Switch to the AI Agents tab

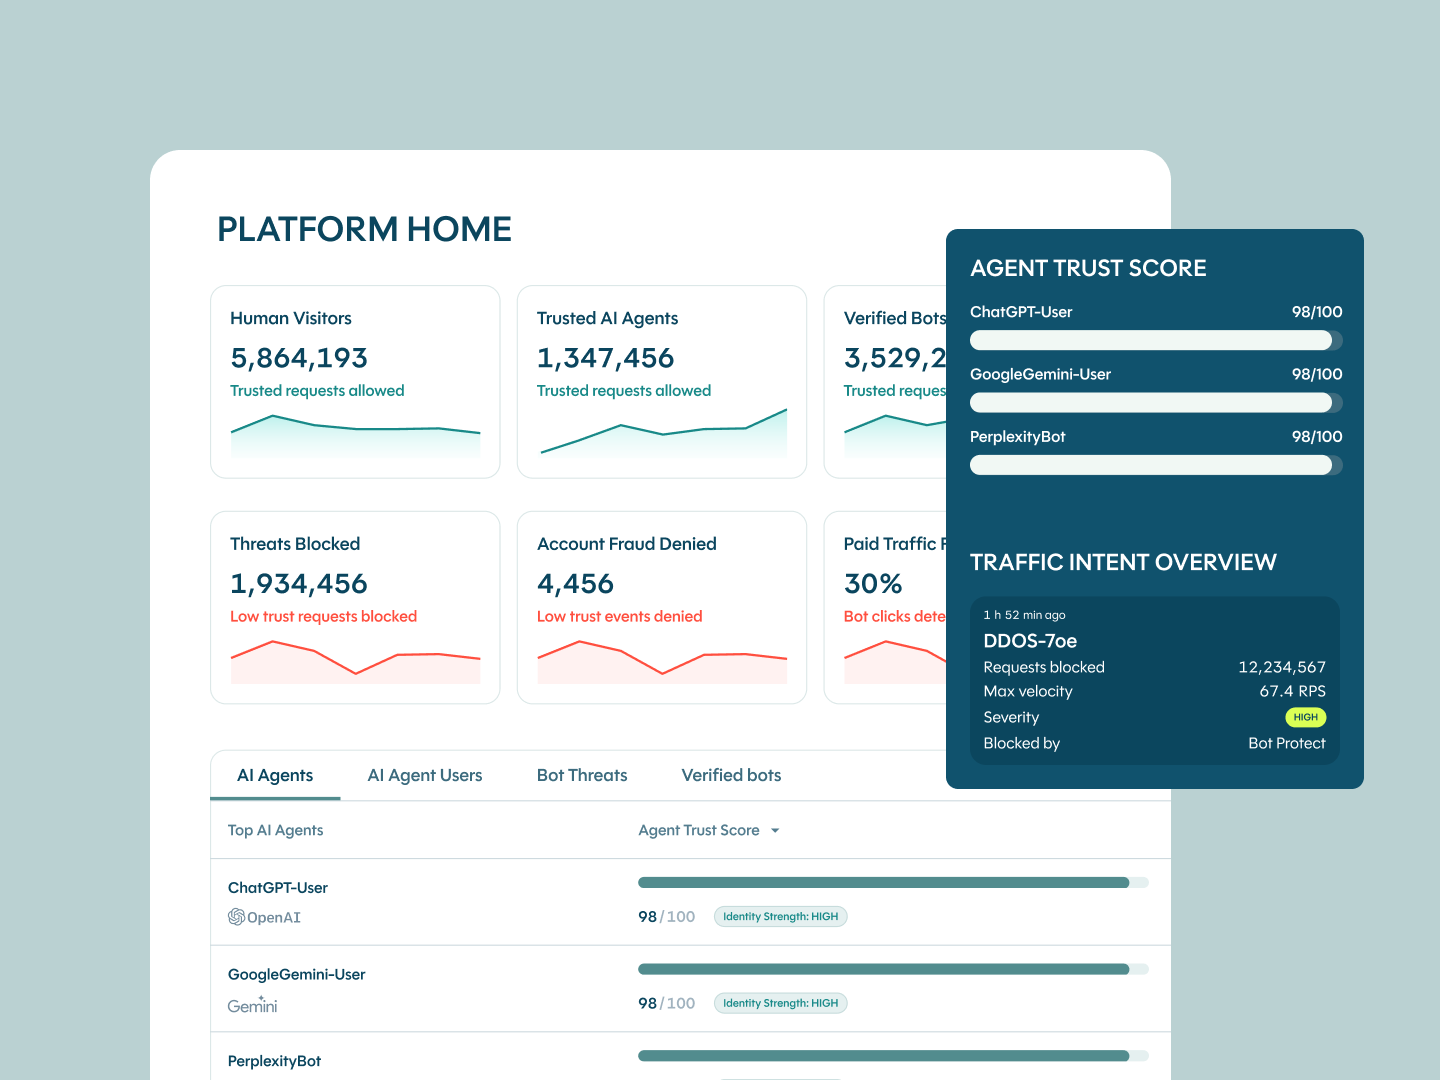(x=275, y=775)
